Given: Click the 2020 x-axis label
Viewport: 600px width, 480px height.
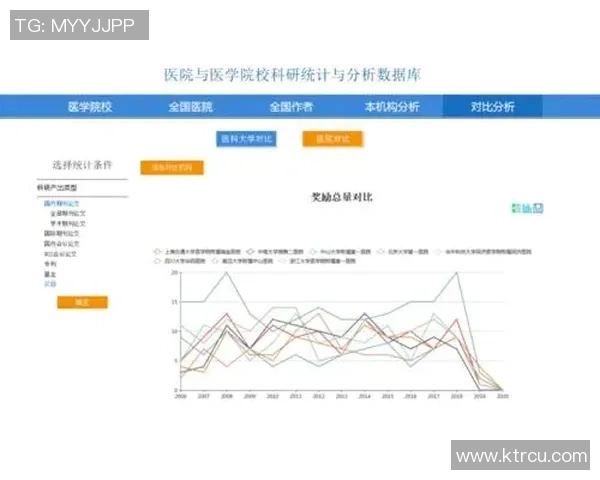Looking at the screenshot, I should (x=502, y=396).
